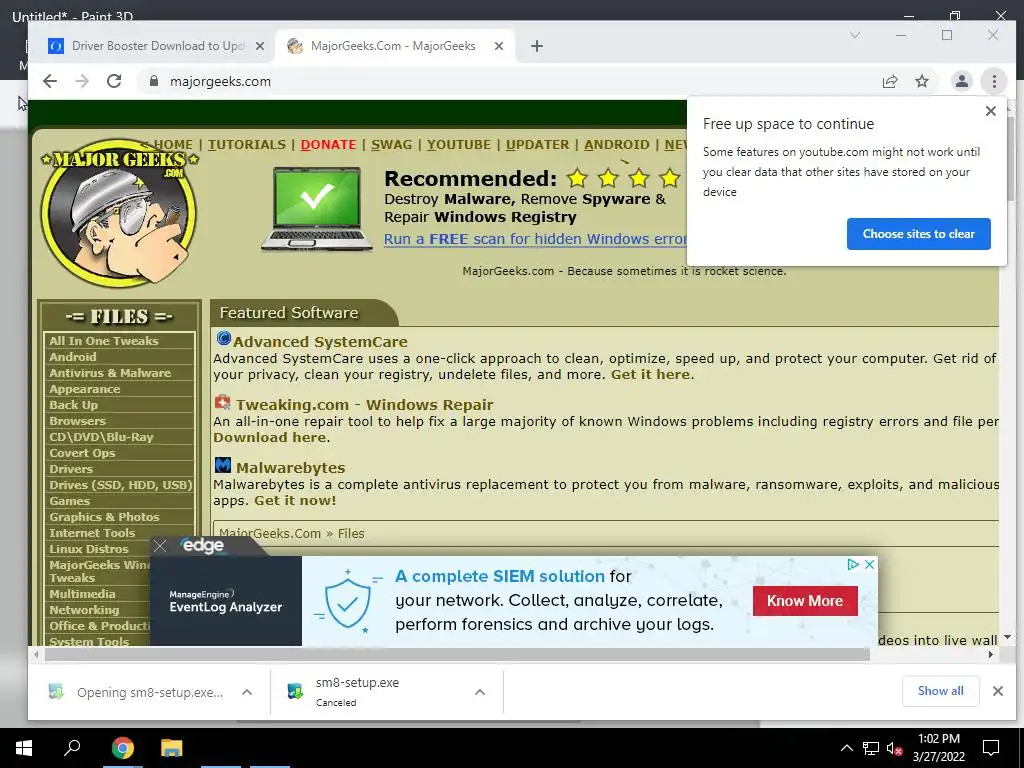The image size is (1024, 768).
Task: Open the Advanced SystemCare title link
Action: pyautogui.click(x=320, y=342)
